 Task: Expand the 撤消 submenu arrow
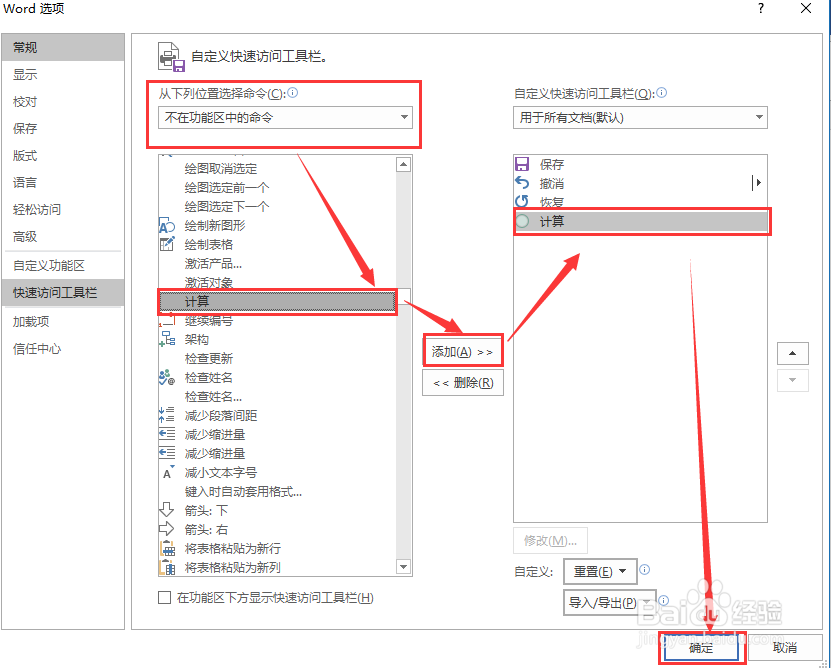click(758, 183)
